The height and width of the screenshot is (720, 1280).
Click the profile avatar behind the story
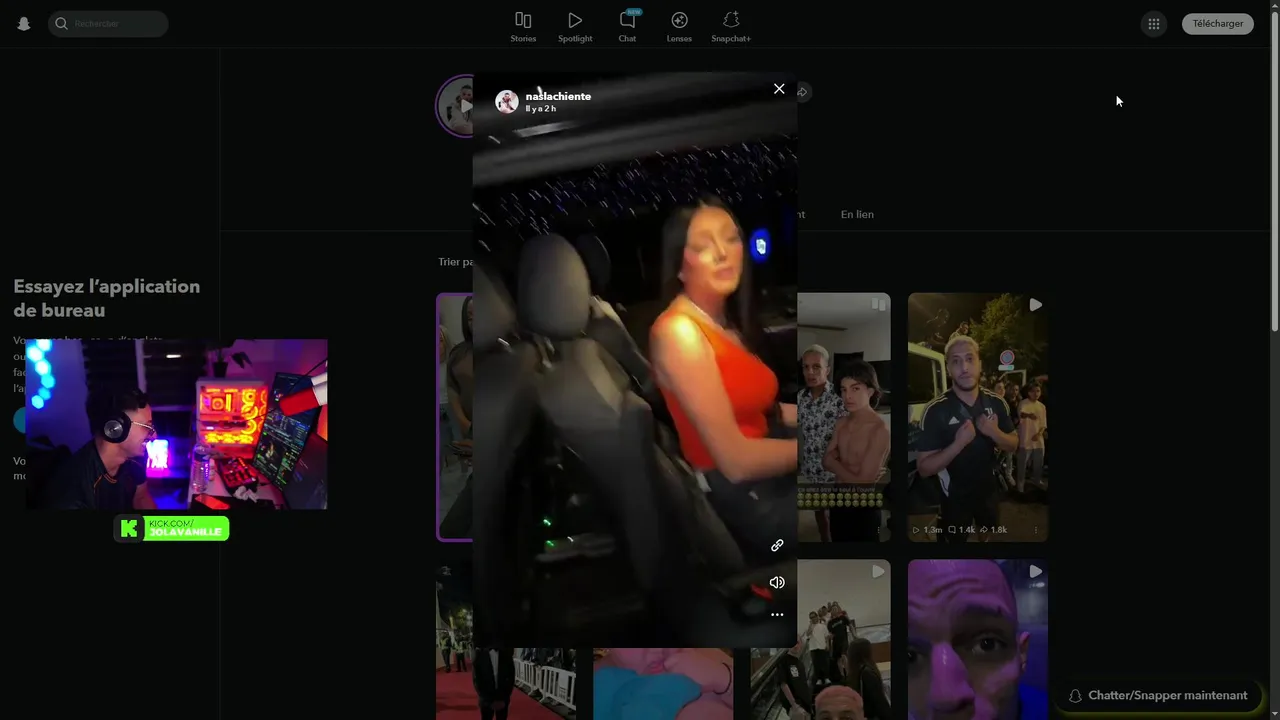(455, 105)
